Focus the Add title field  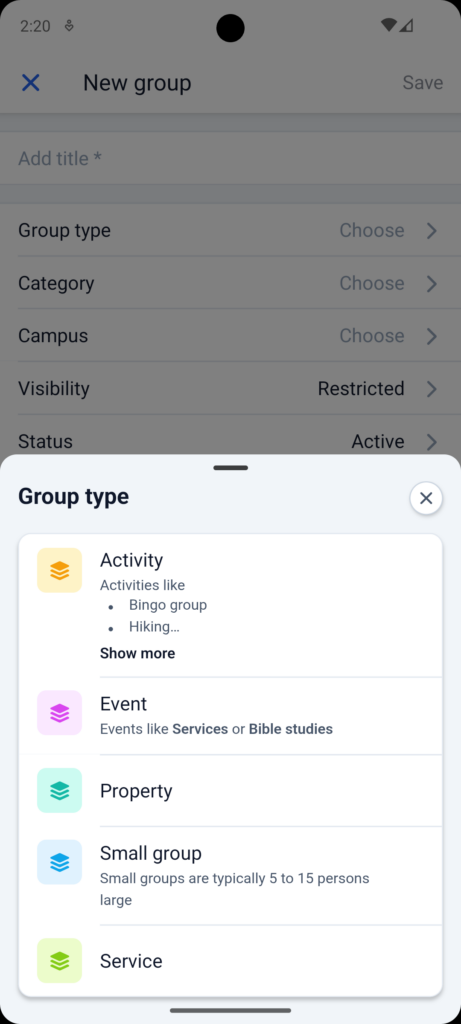[230, 159]
